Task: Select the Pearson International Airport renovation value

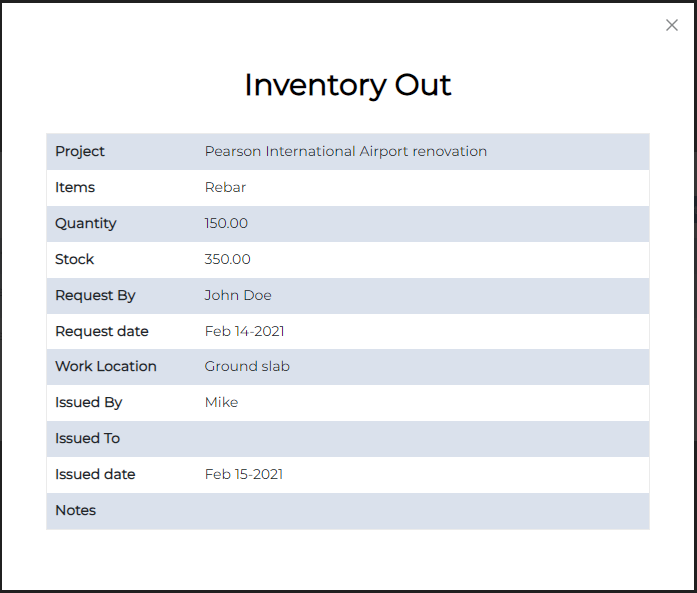Action: pyautogui.click(x=346, y=151)
